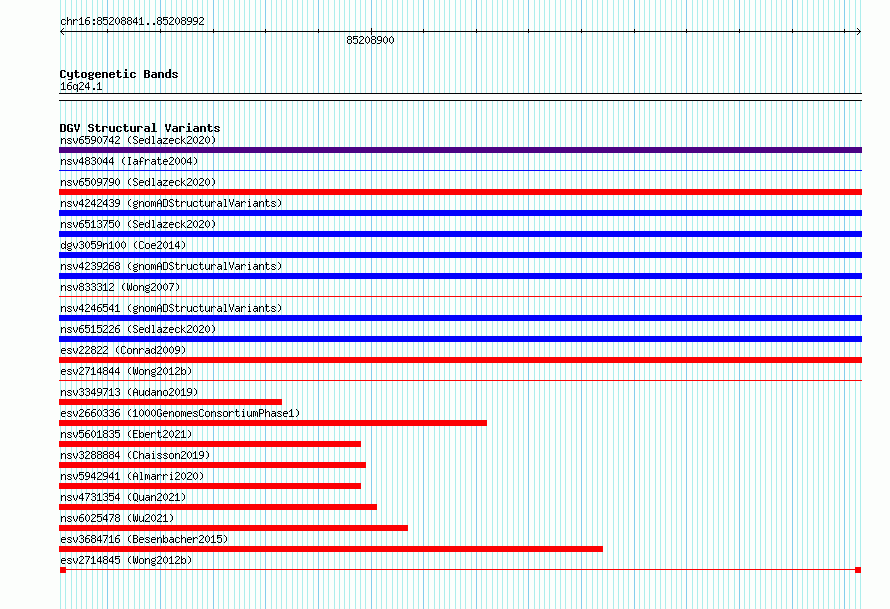This screenshot has width=890, height=609.
Task: Select the 16q24.1 band label
Action: [81, 87]
